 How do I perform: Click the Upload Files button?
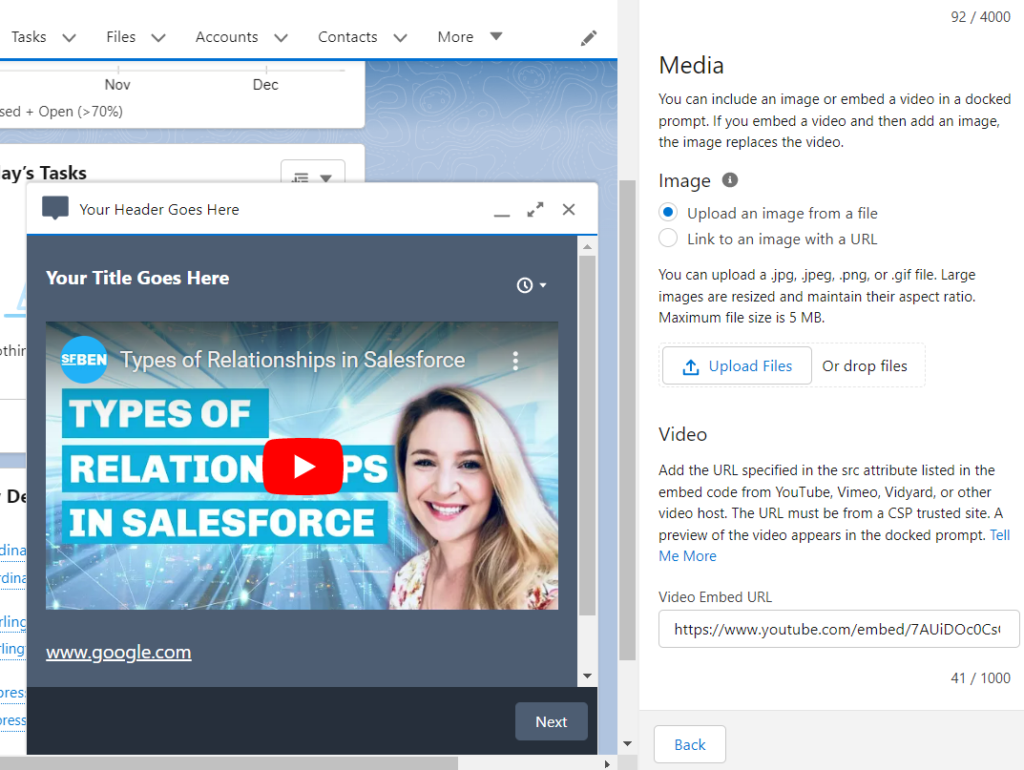pyautogui.click(x=737, y=366)
